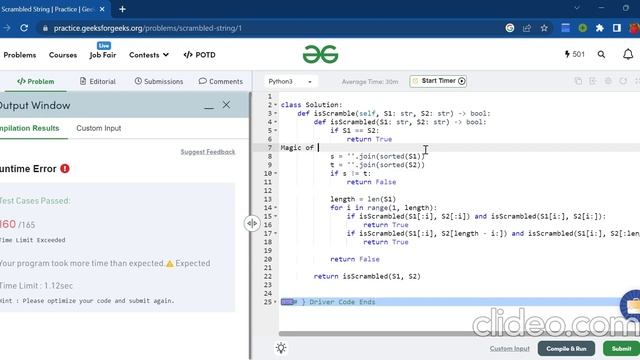Viewport: 640px width, 360px height.
Task: Click 'return False' on line 20
Action: pos(355,259)
